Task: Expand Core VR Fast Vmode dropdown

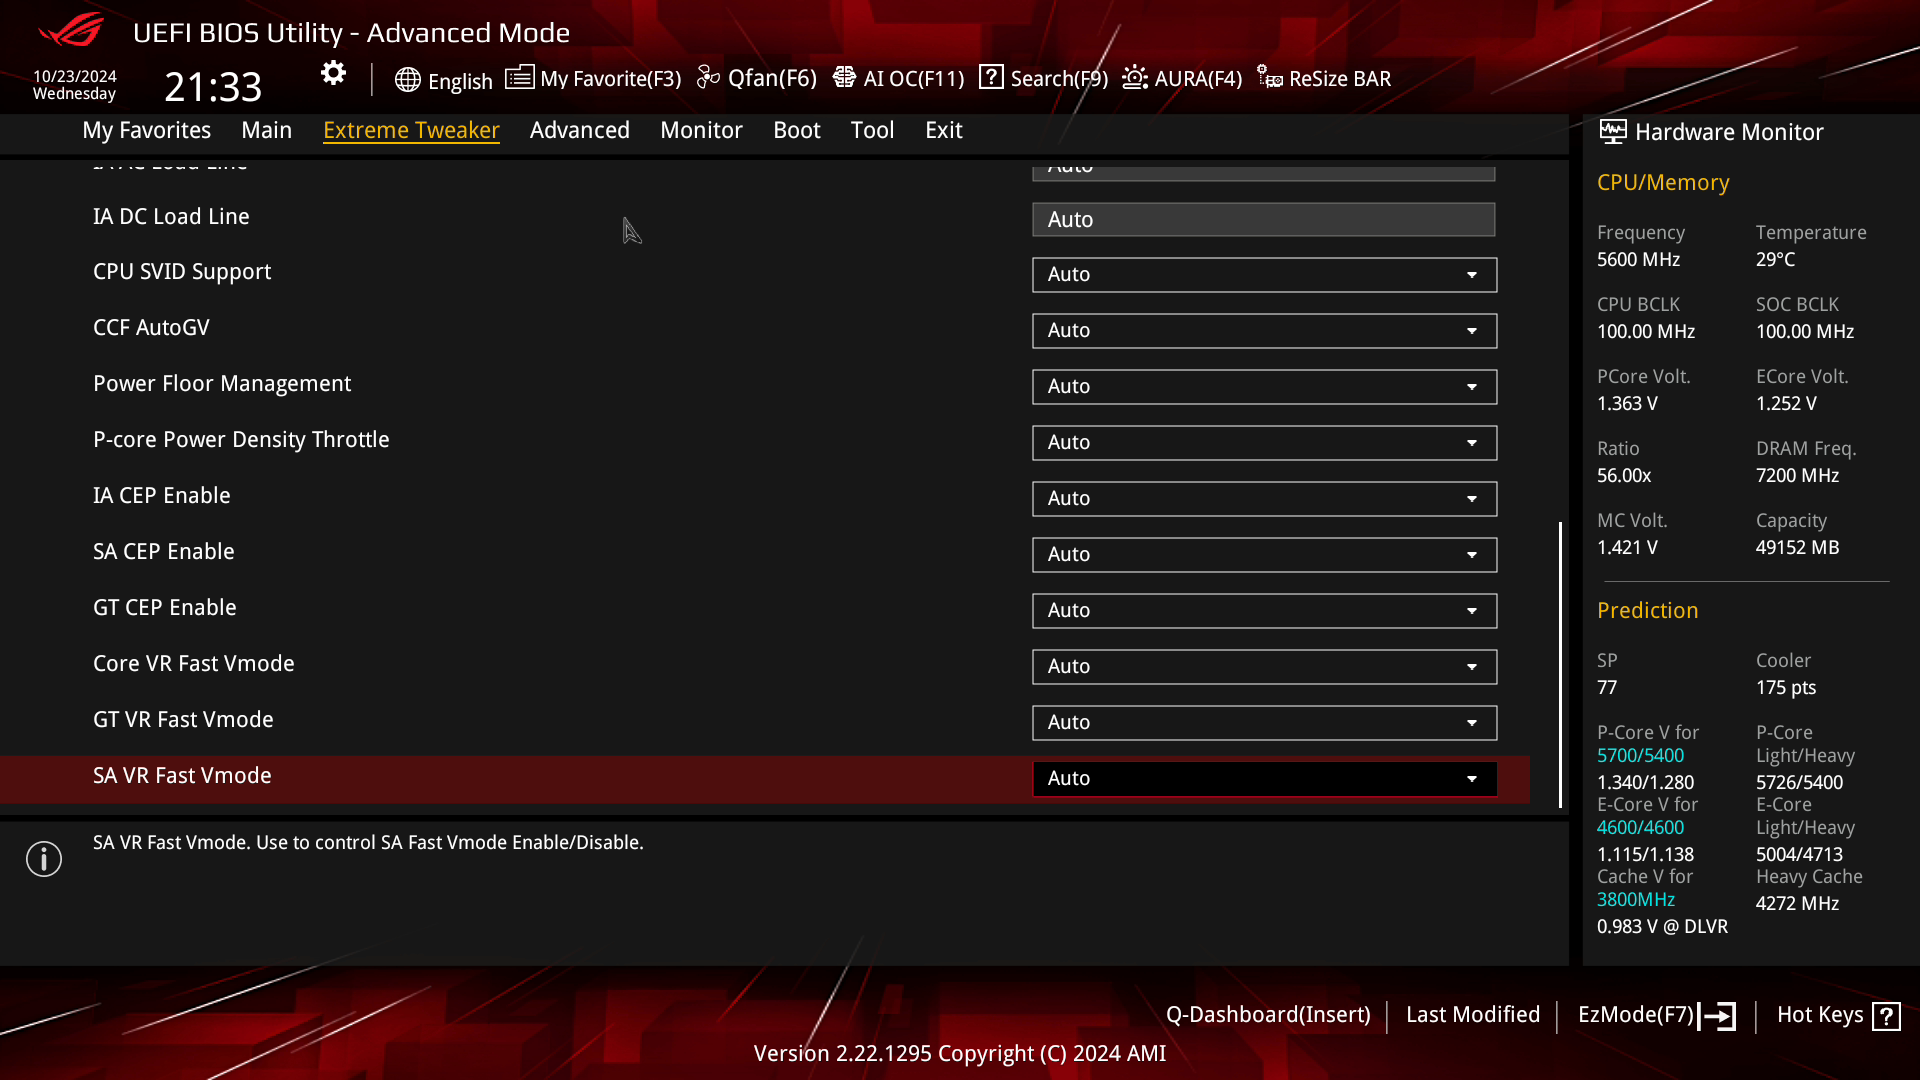Action: click(x=1472, y=666)
